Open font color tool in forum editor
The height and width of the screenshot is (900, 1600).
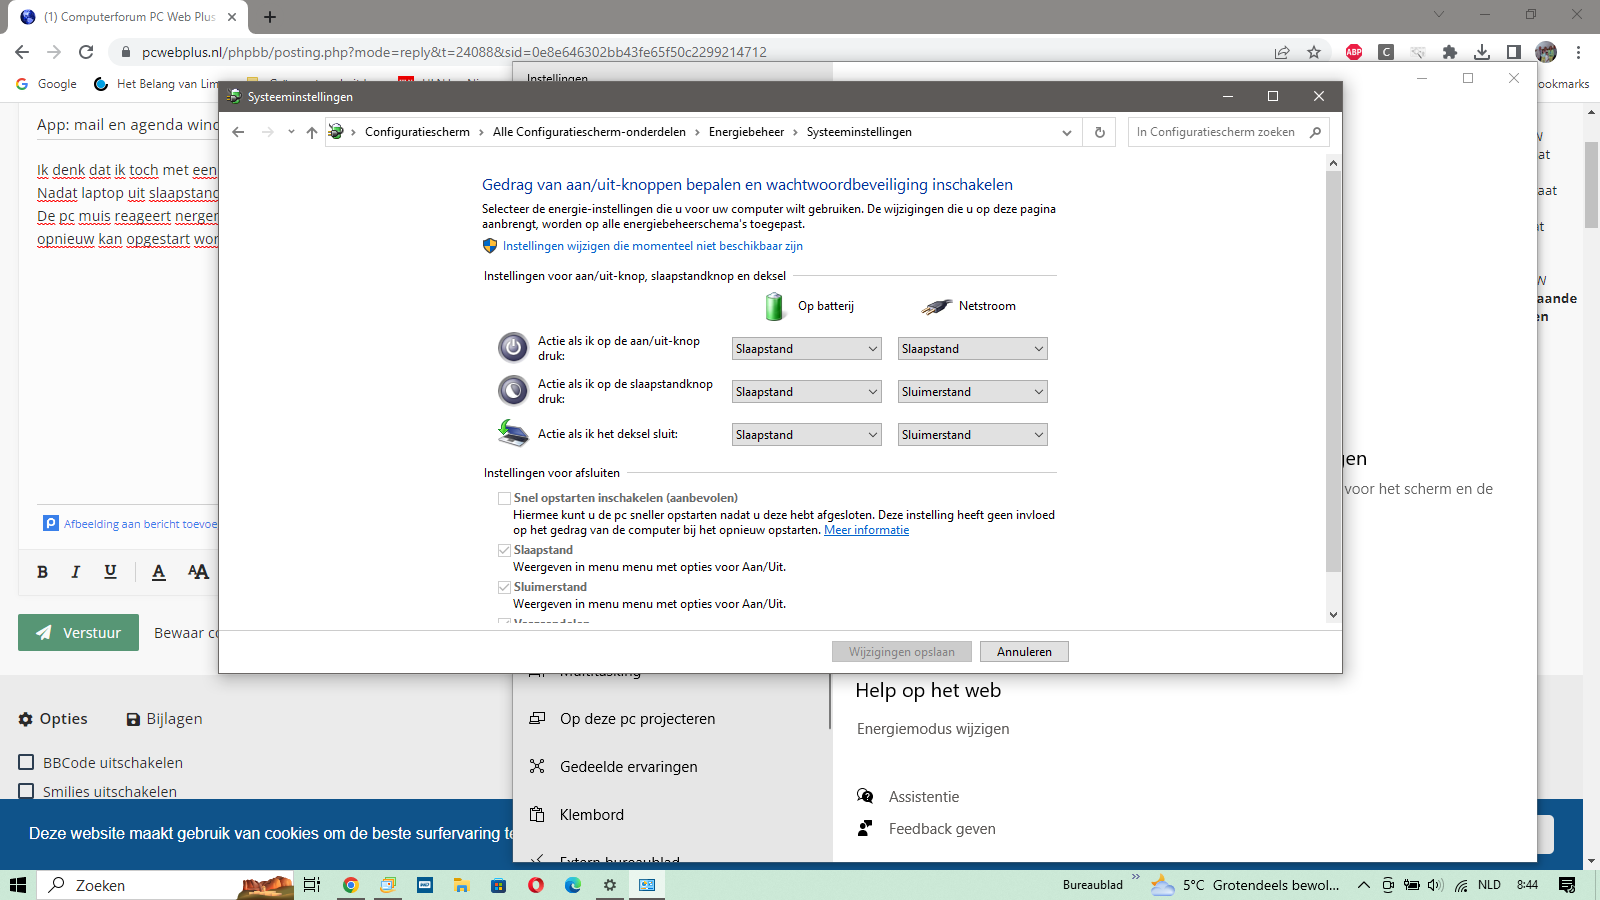[158, 572]
